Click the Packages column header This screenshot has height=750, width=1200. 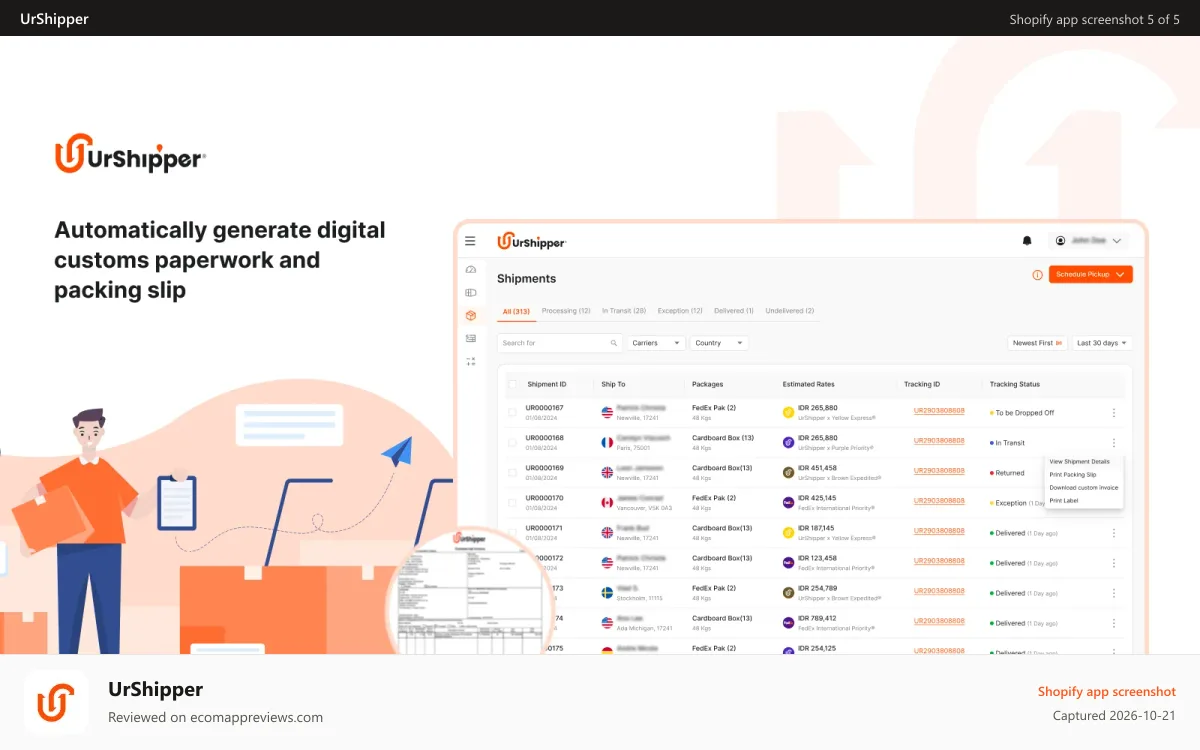[x=707, y=384]
